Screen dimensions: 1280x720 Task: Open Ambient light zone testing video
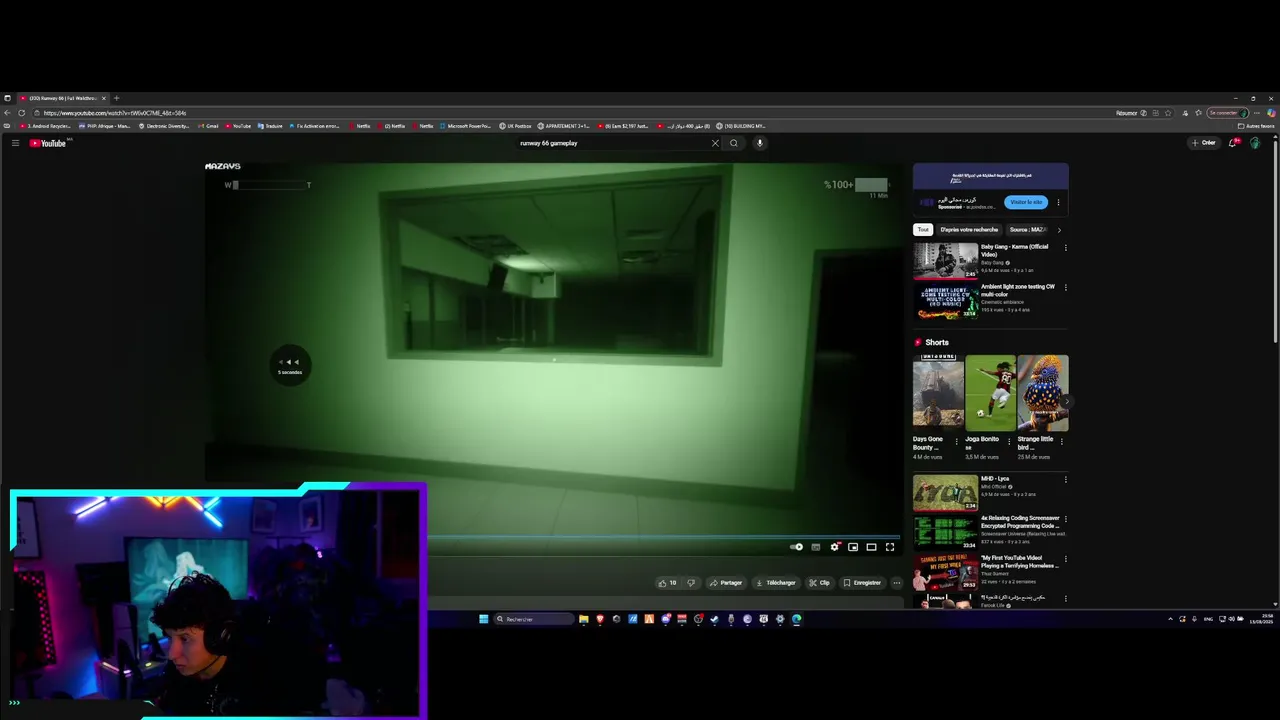pos(945,301)
